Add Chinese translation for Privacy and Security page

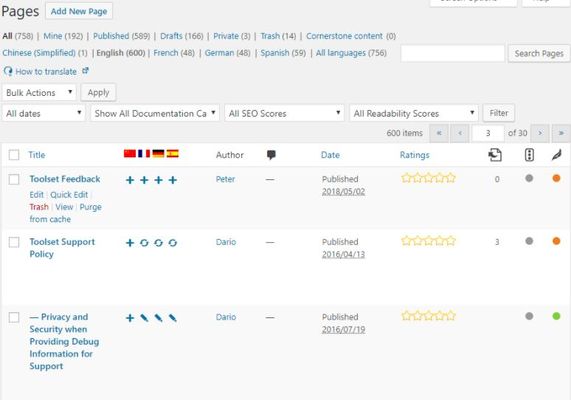(x=130, y=318)
